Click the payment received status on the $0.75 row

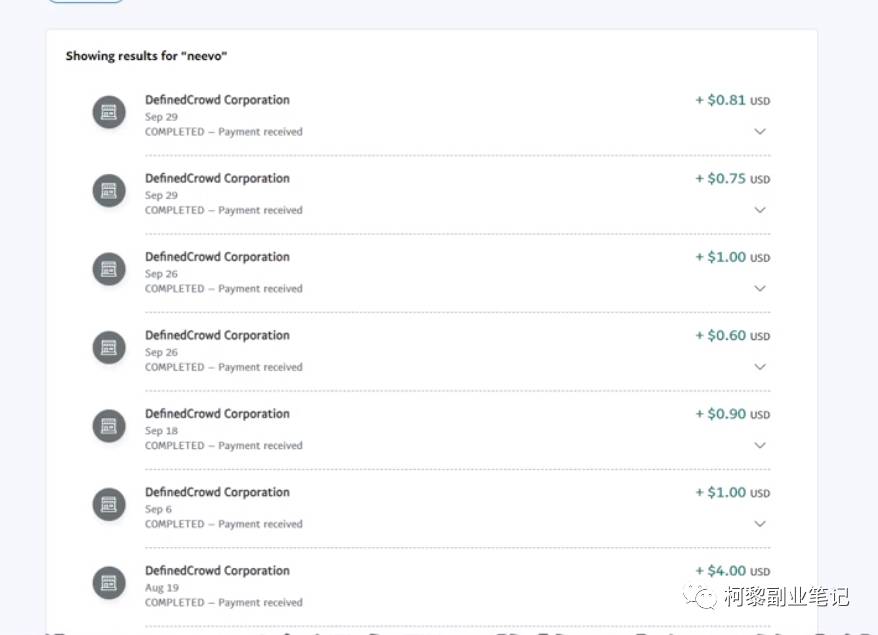(x=223, y=210)
